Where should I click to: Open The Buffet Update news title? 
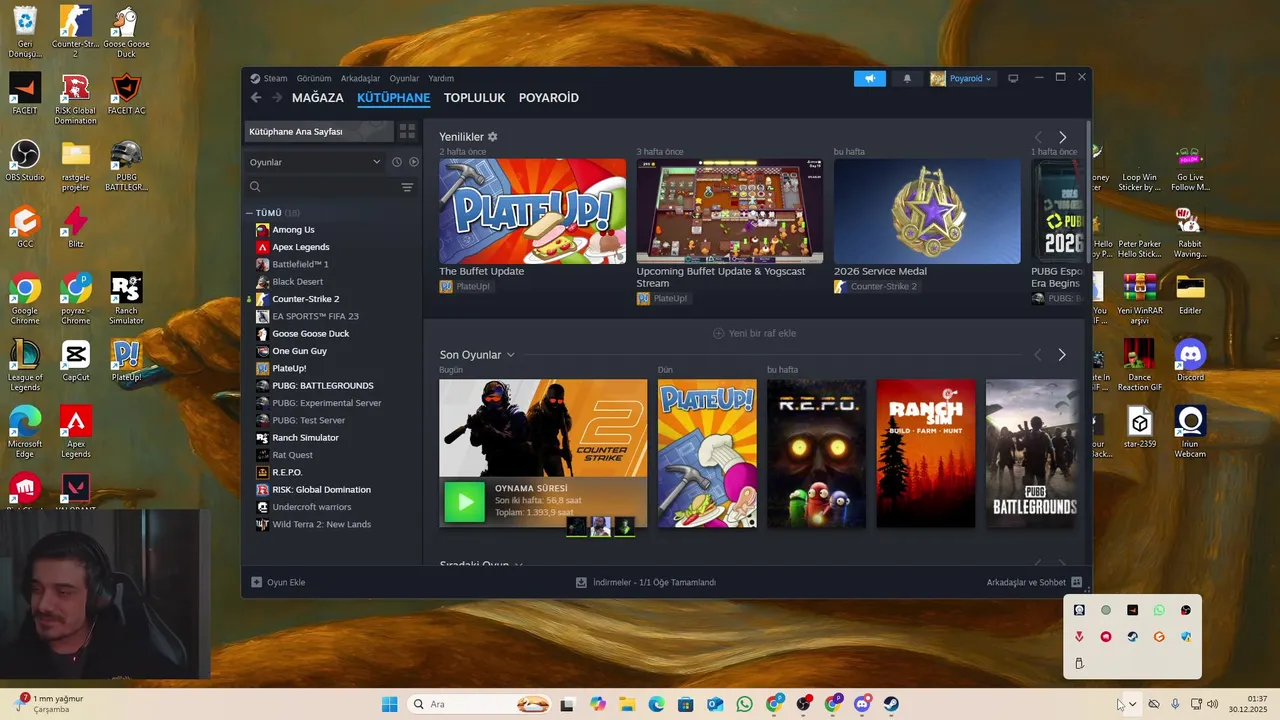[481, 271]
